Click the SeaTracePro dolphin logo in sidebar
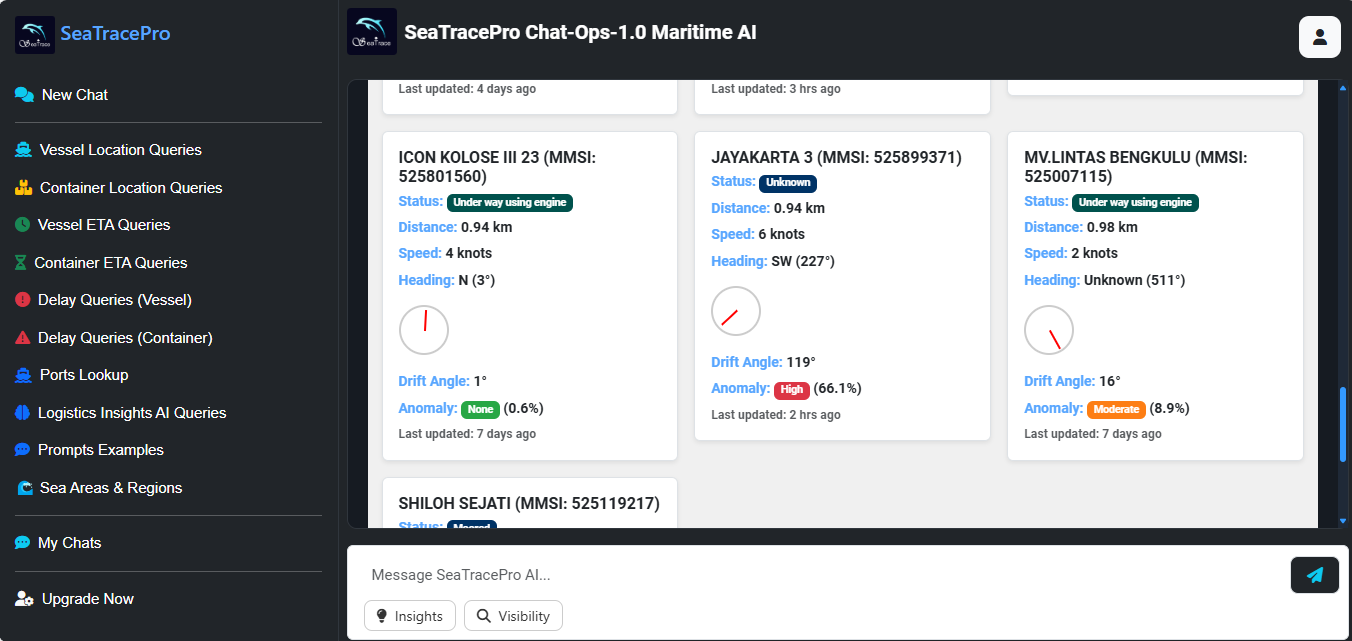This screenshot has width=1352, height=641. (35, 34)
